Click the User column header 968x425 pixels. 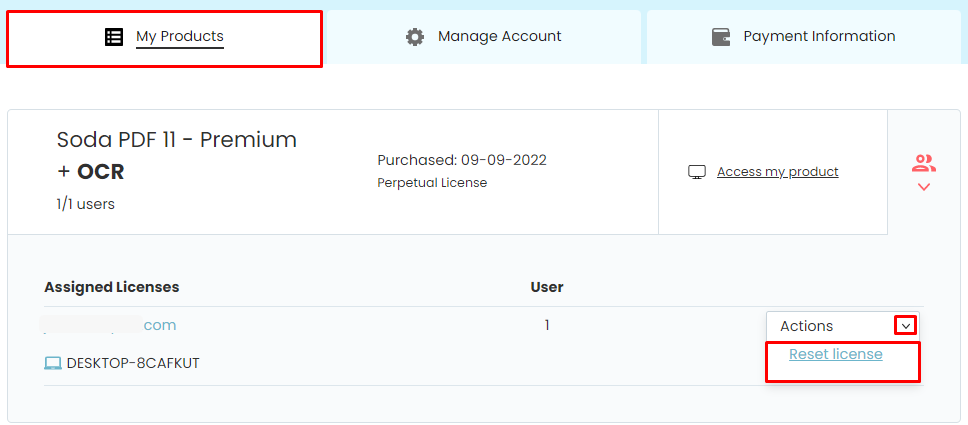pyautogui.click(x=547, y=287)
